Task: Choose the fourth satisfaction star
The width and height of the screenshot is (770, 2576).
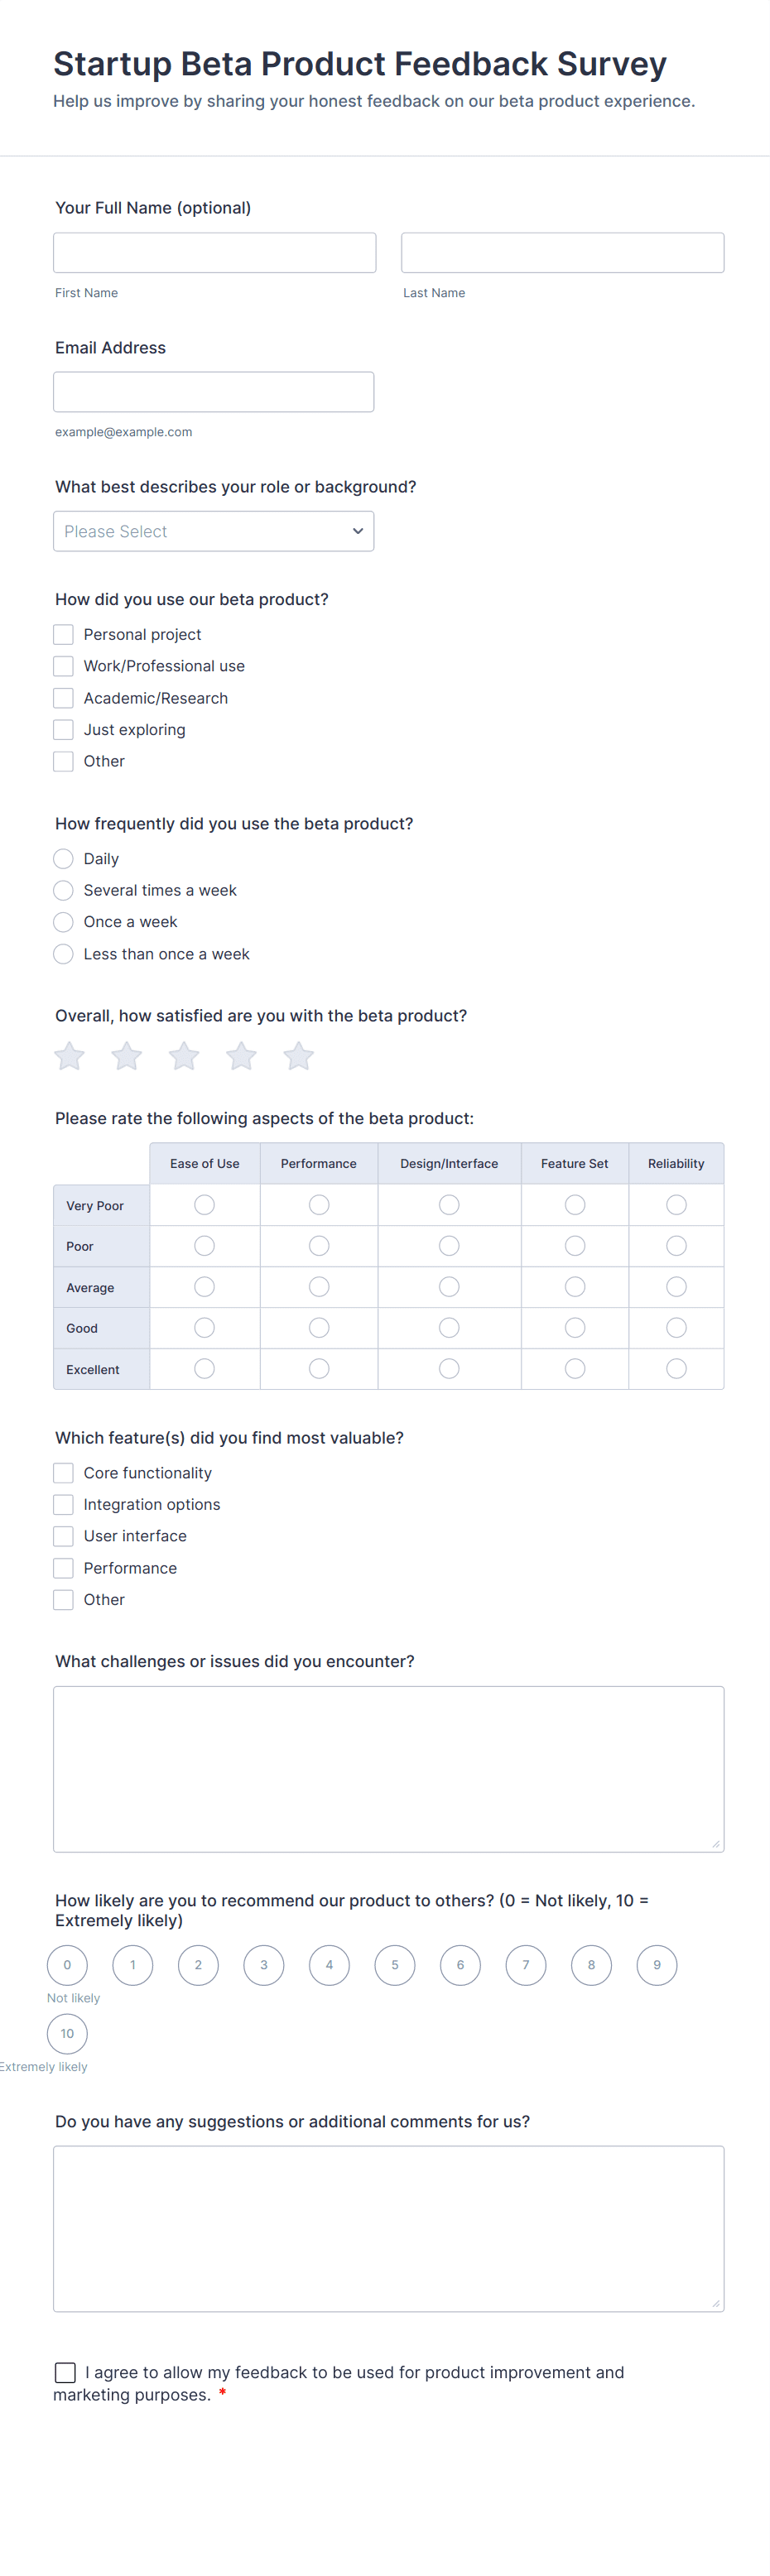Action: (x=241, y=1056)
